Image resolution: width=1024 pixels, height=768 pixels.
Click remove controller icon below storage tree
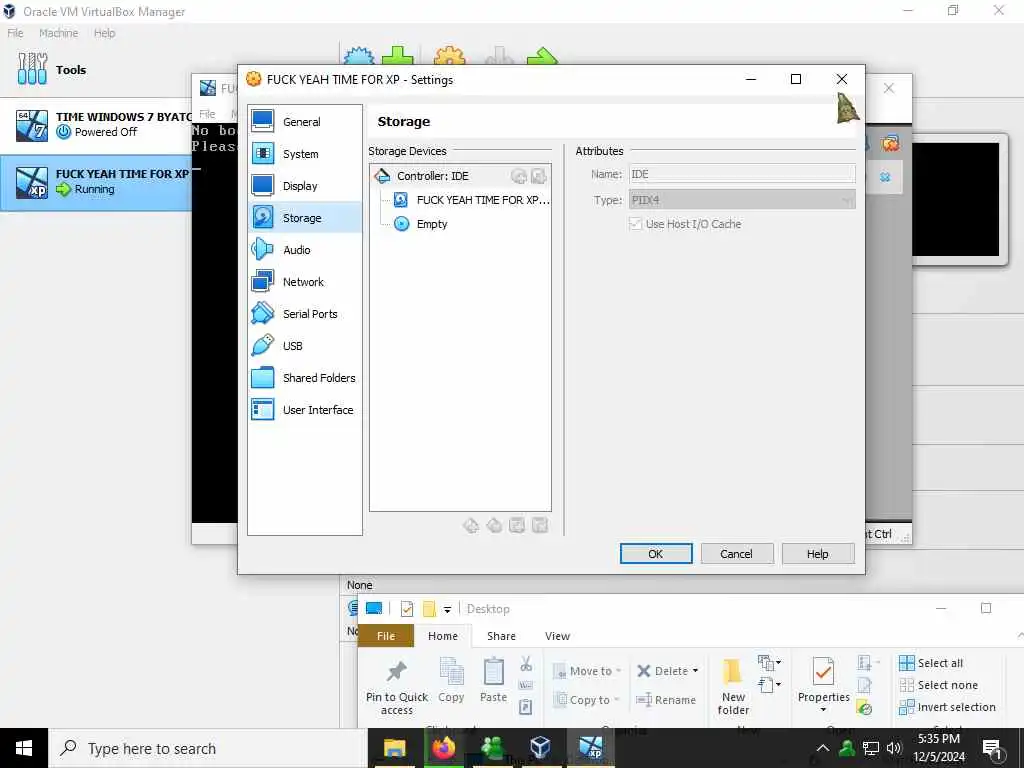pyautogui.click(x=494, y=525)
